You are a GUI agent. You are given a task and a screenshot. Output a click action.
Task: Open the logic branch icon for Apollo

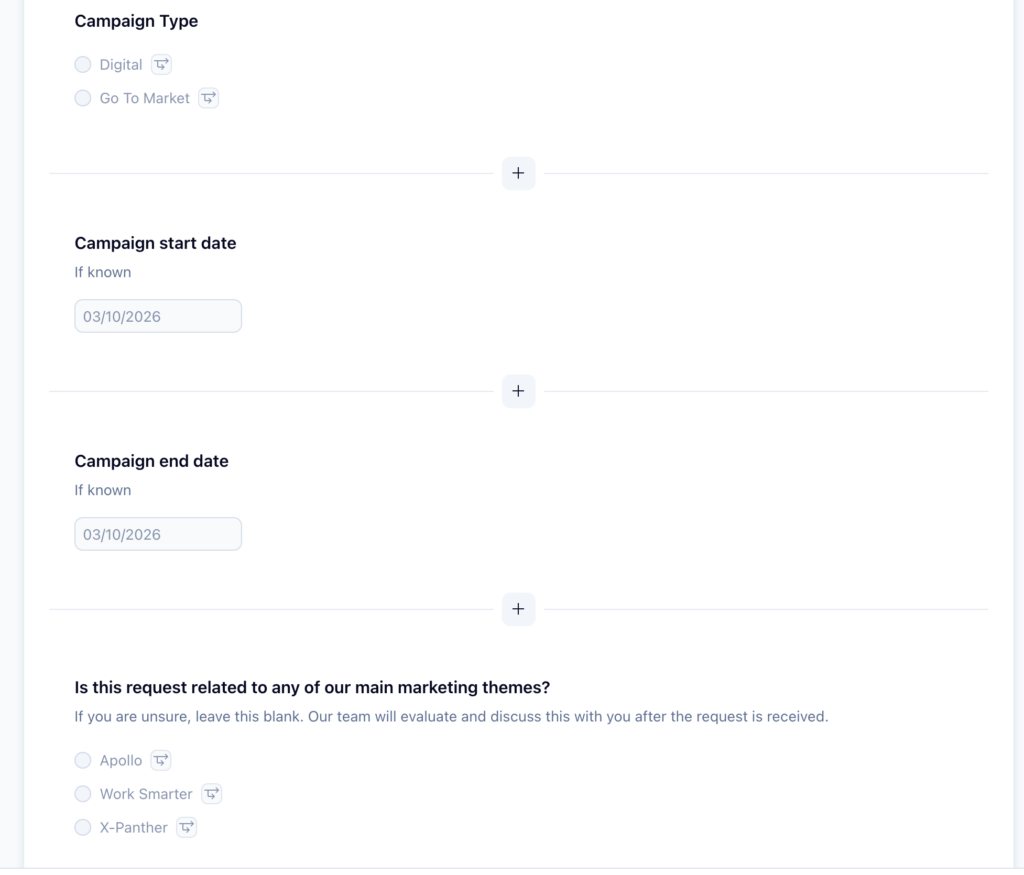(x=161, y=761)
